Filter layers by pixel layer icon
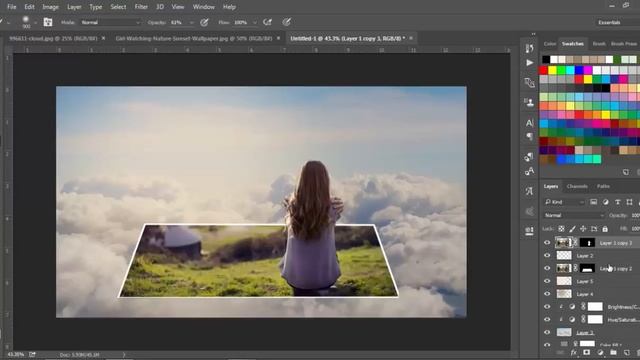 pos(593,202)
